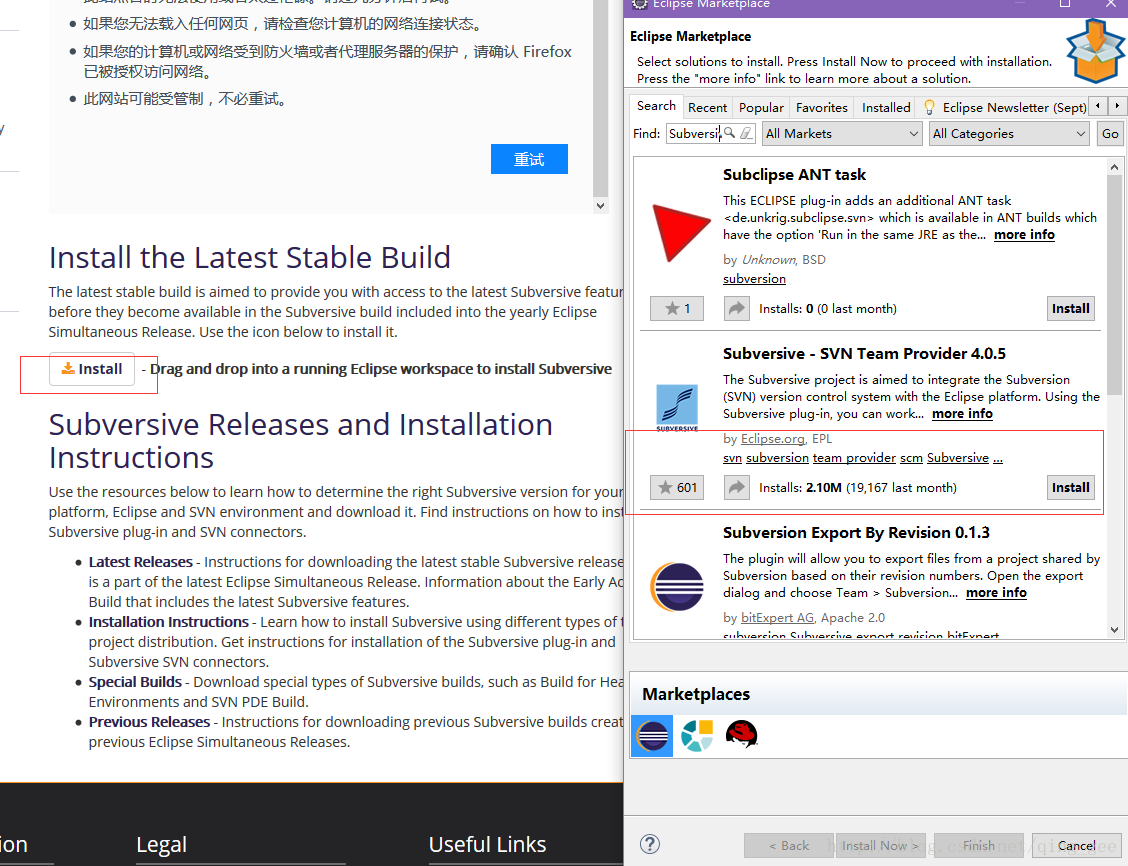The height and width of the screenshot is (866, 1128).
Task: Select the Red Hat marketplace icon
Action: (741, 734)
